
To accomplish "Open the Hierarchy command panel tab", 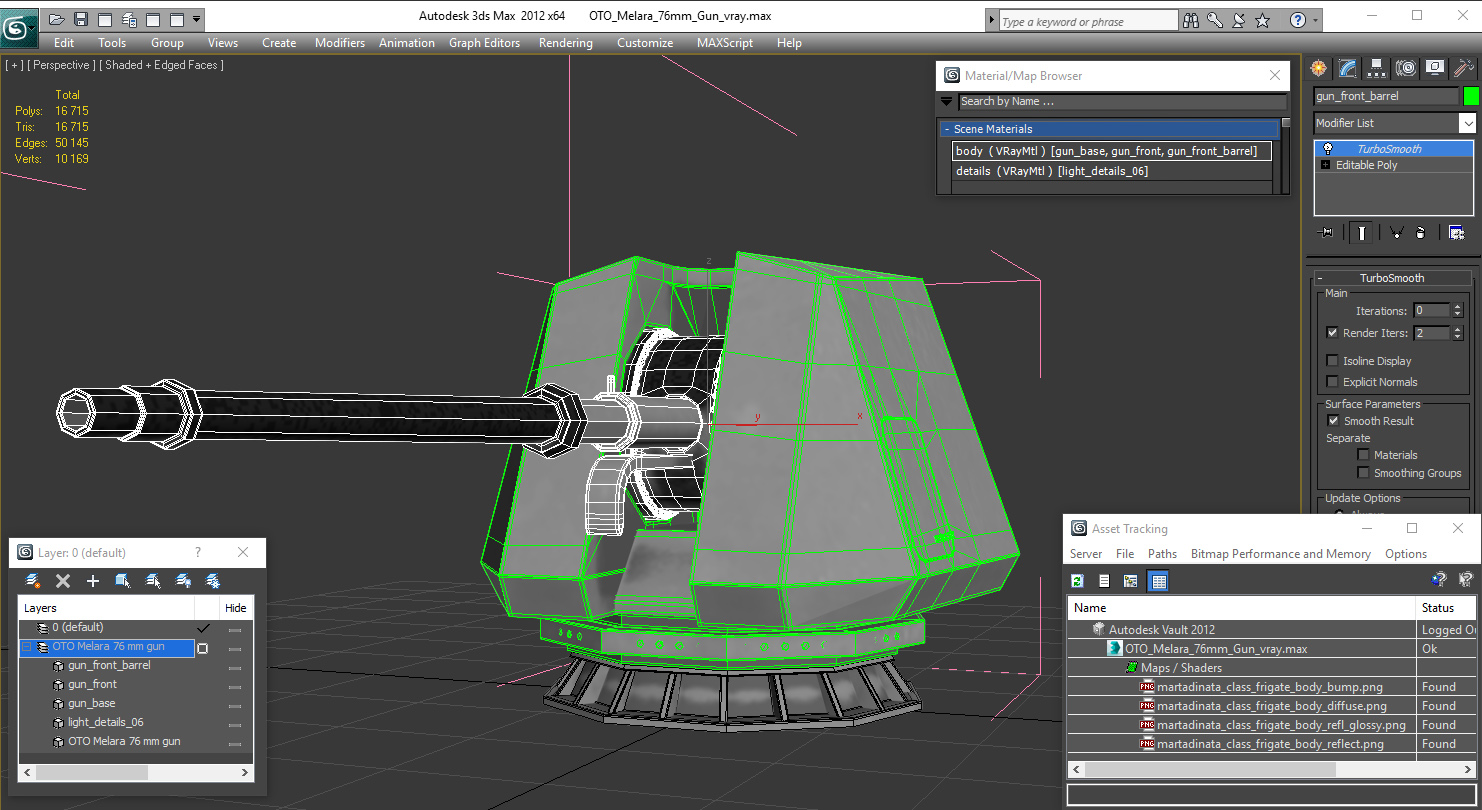I will point(1377,68).
